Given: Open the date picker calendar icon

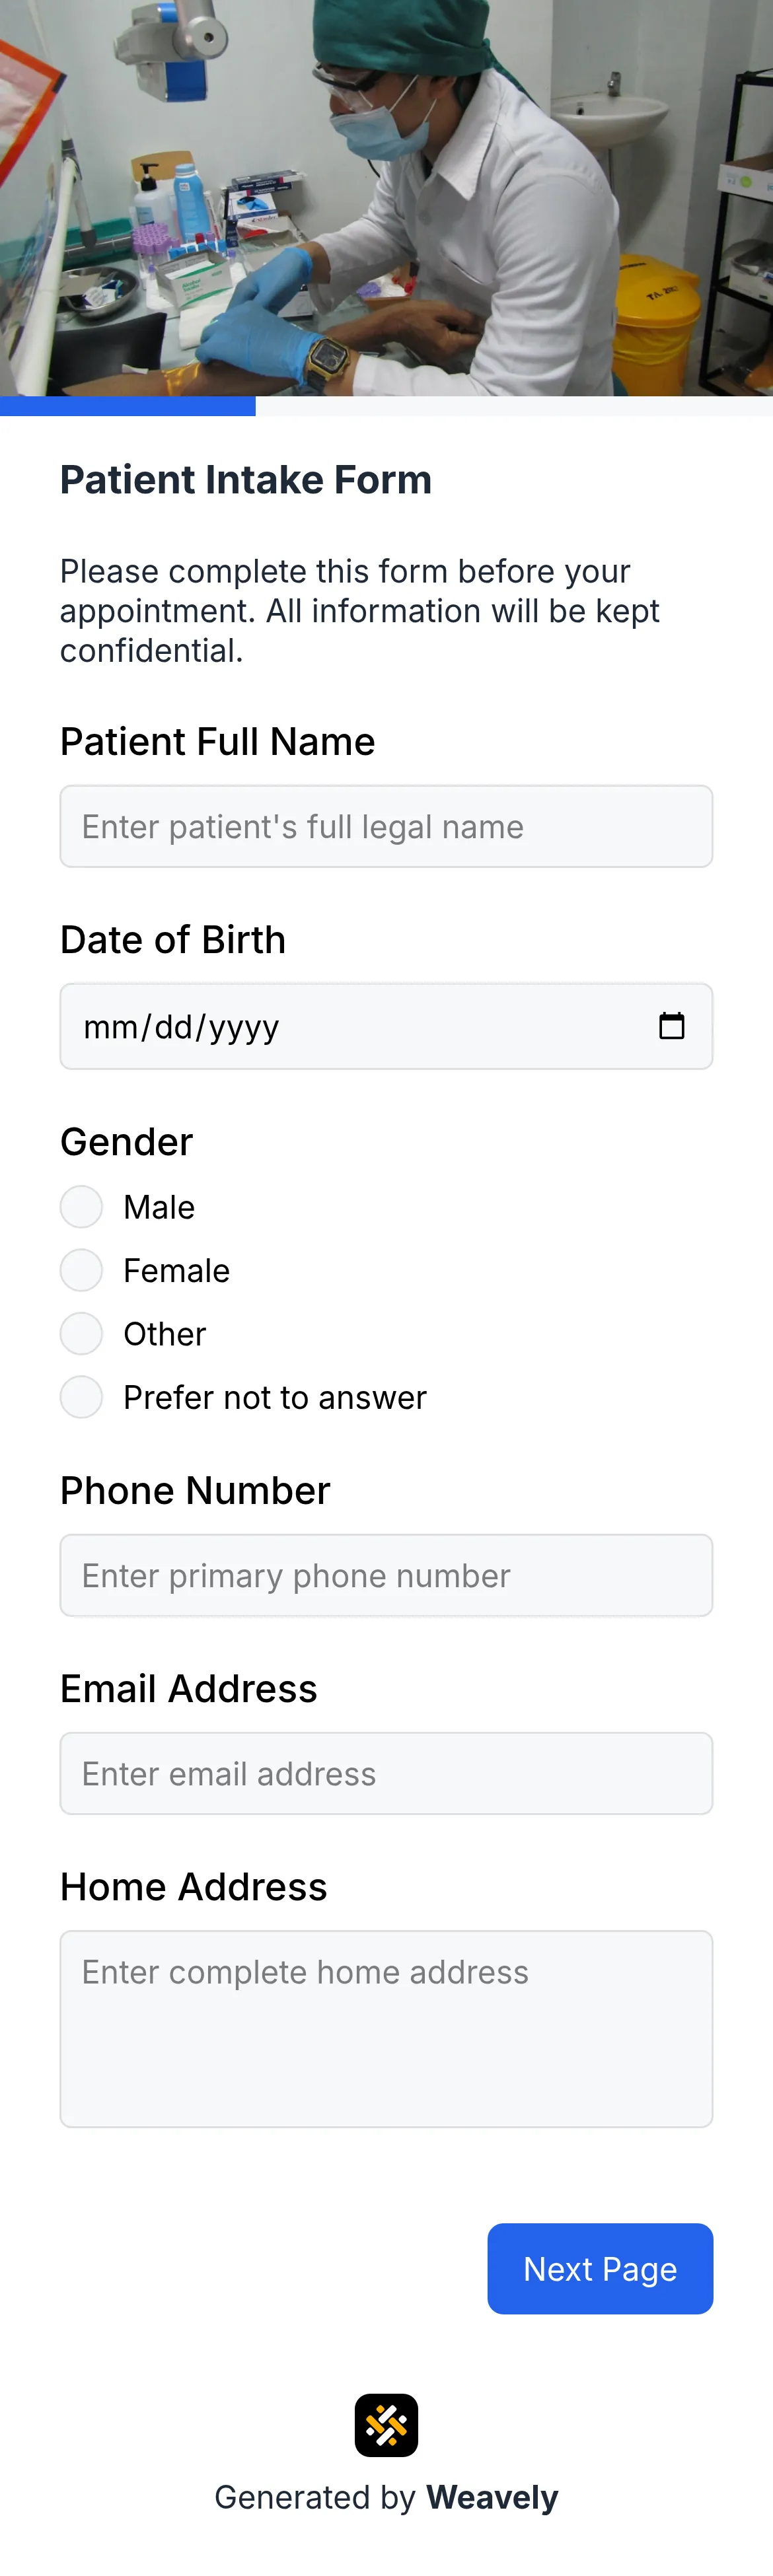Looking at the screenshot, I should (671, 1025).
